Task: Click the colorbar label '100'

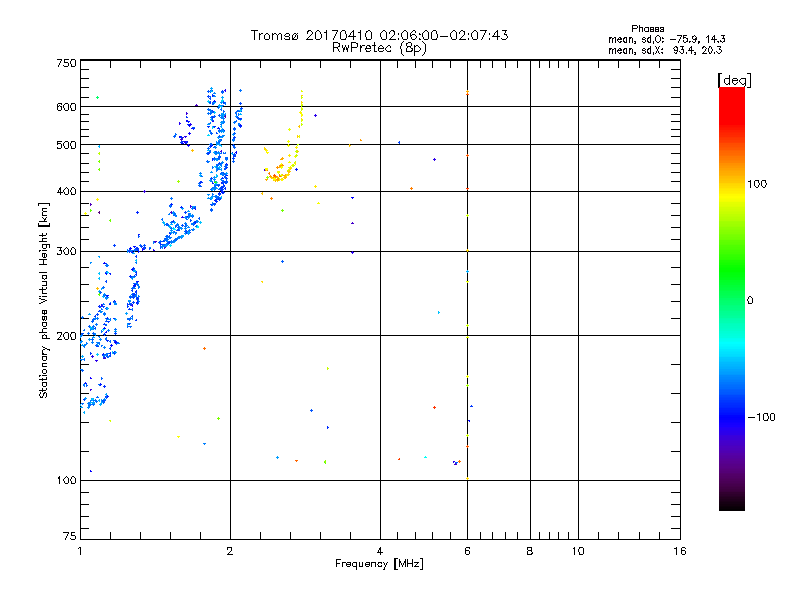Action: (757, 184)
